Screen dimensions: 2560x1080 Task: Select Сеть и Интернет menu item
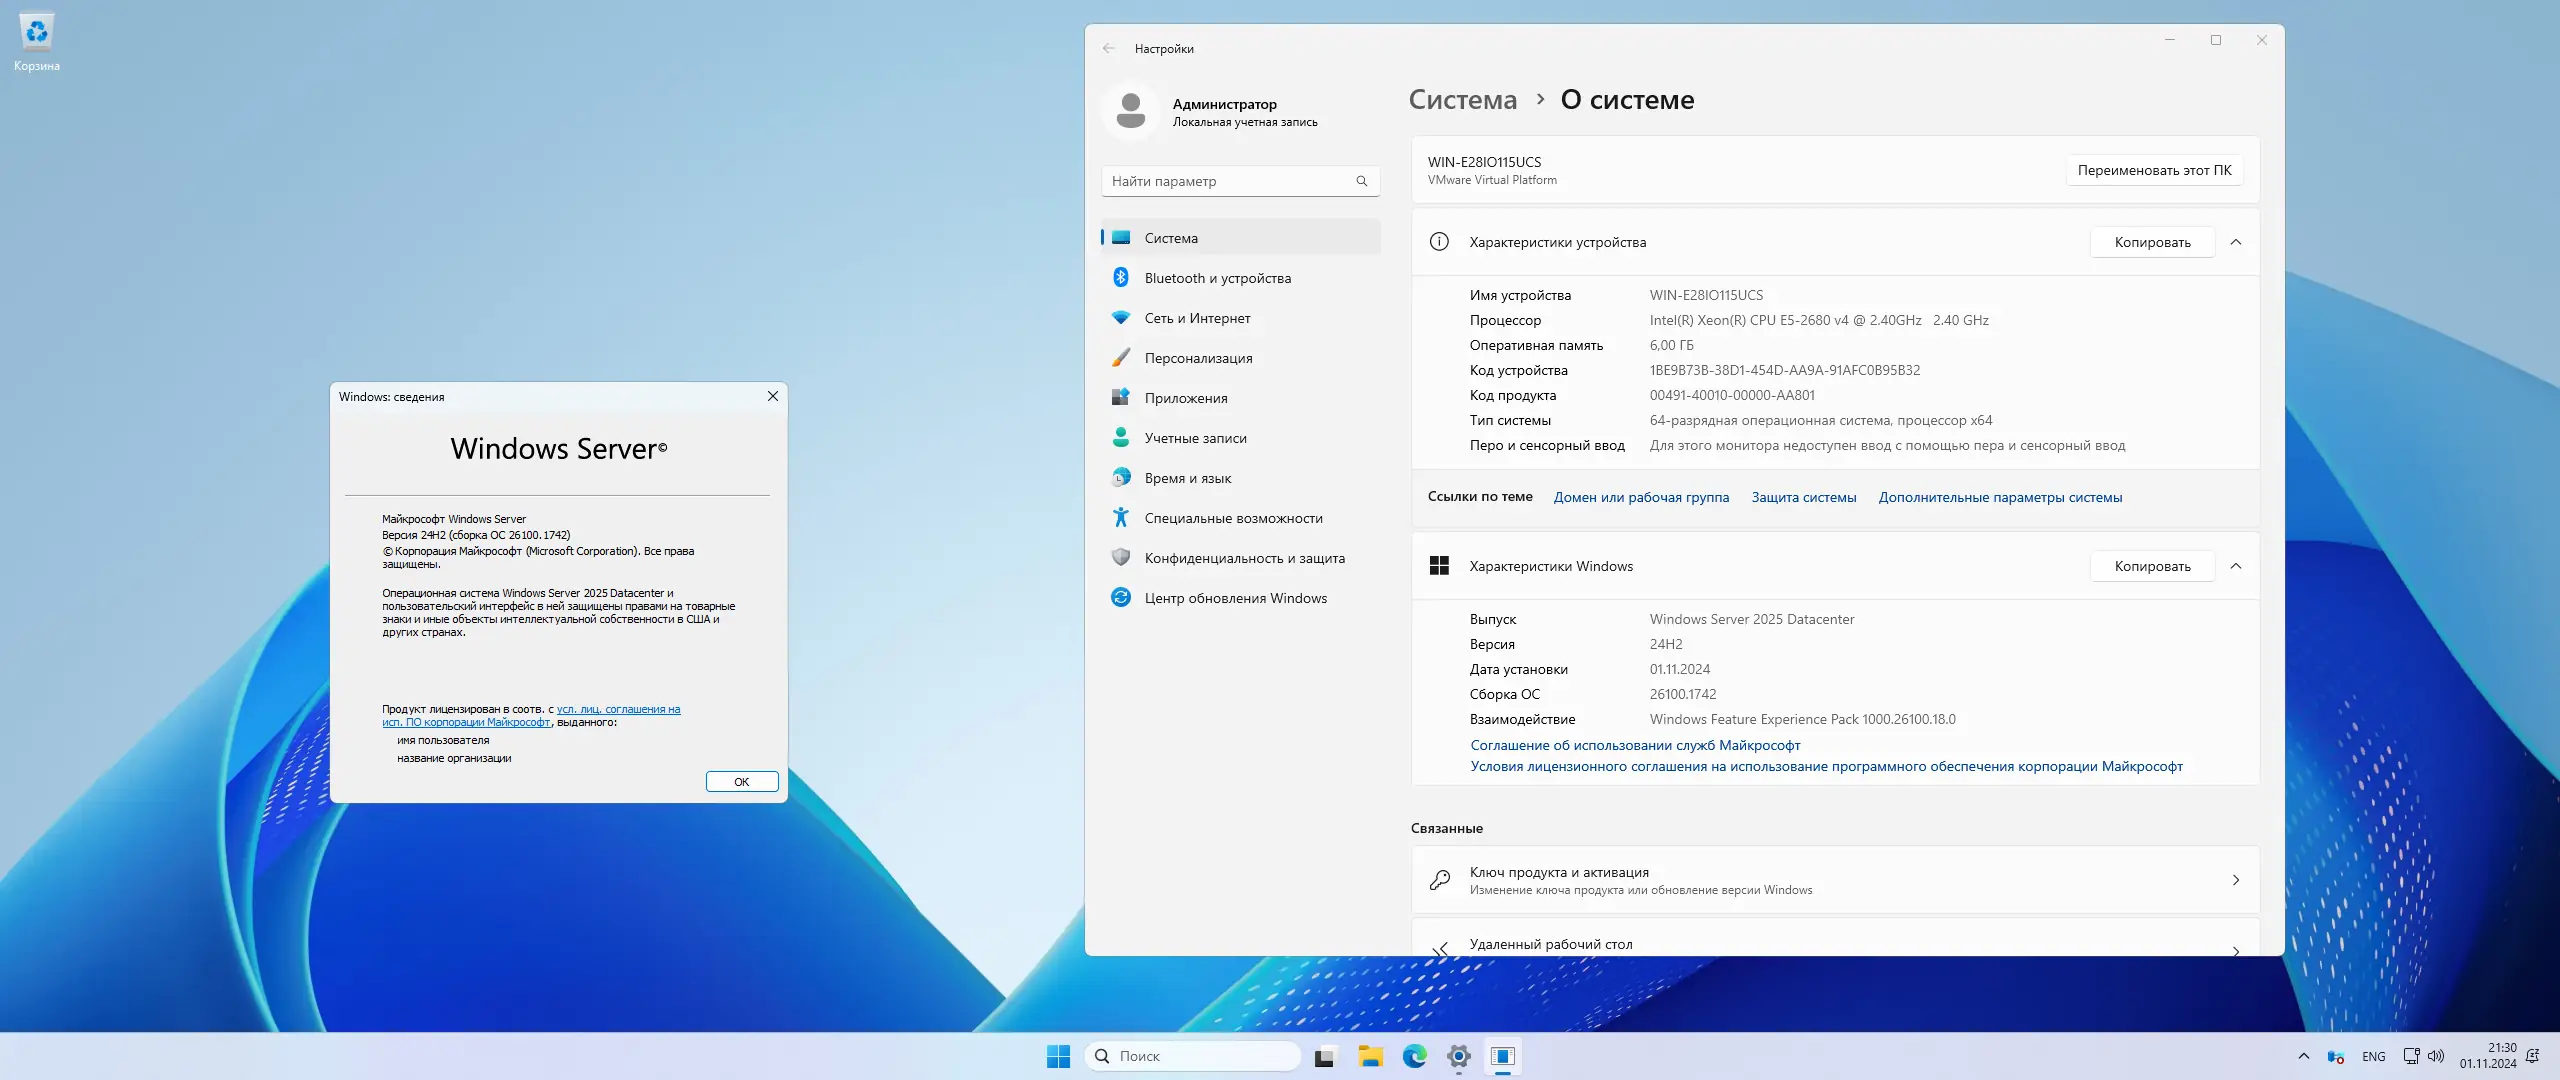point(1197,318)
